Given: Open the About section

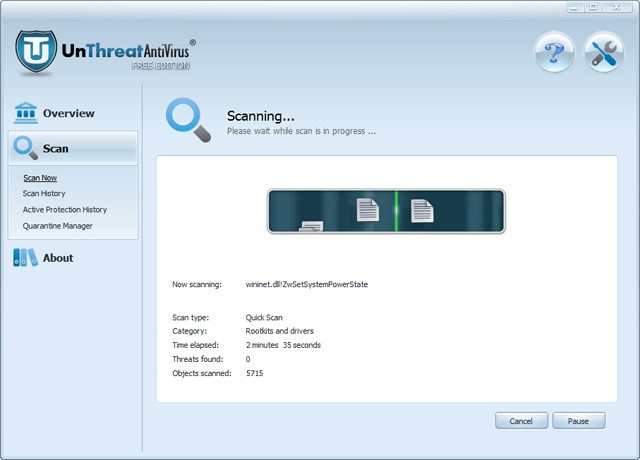Looking at the screenshot, I should click(x=58, y=258).
